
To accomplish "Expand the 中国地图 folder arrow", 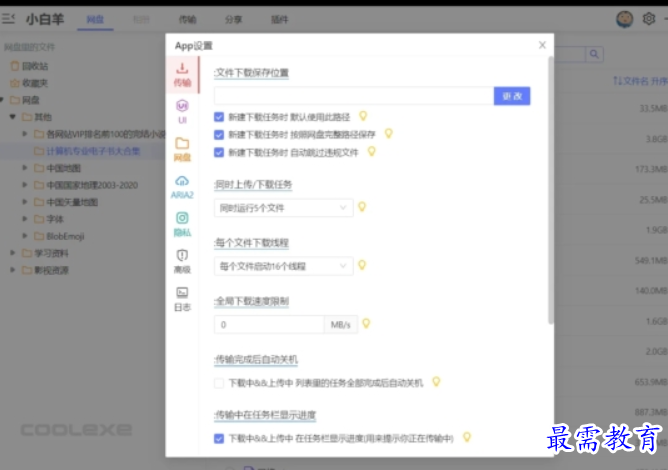I will point(25,168).
